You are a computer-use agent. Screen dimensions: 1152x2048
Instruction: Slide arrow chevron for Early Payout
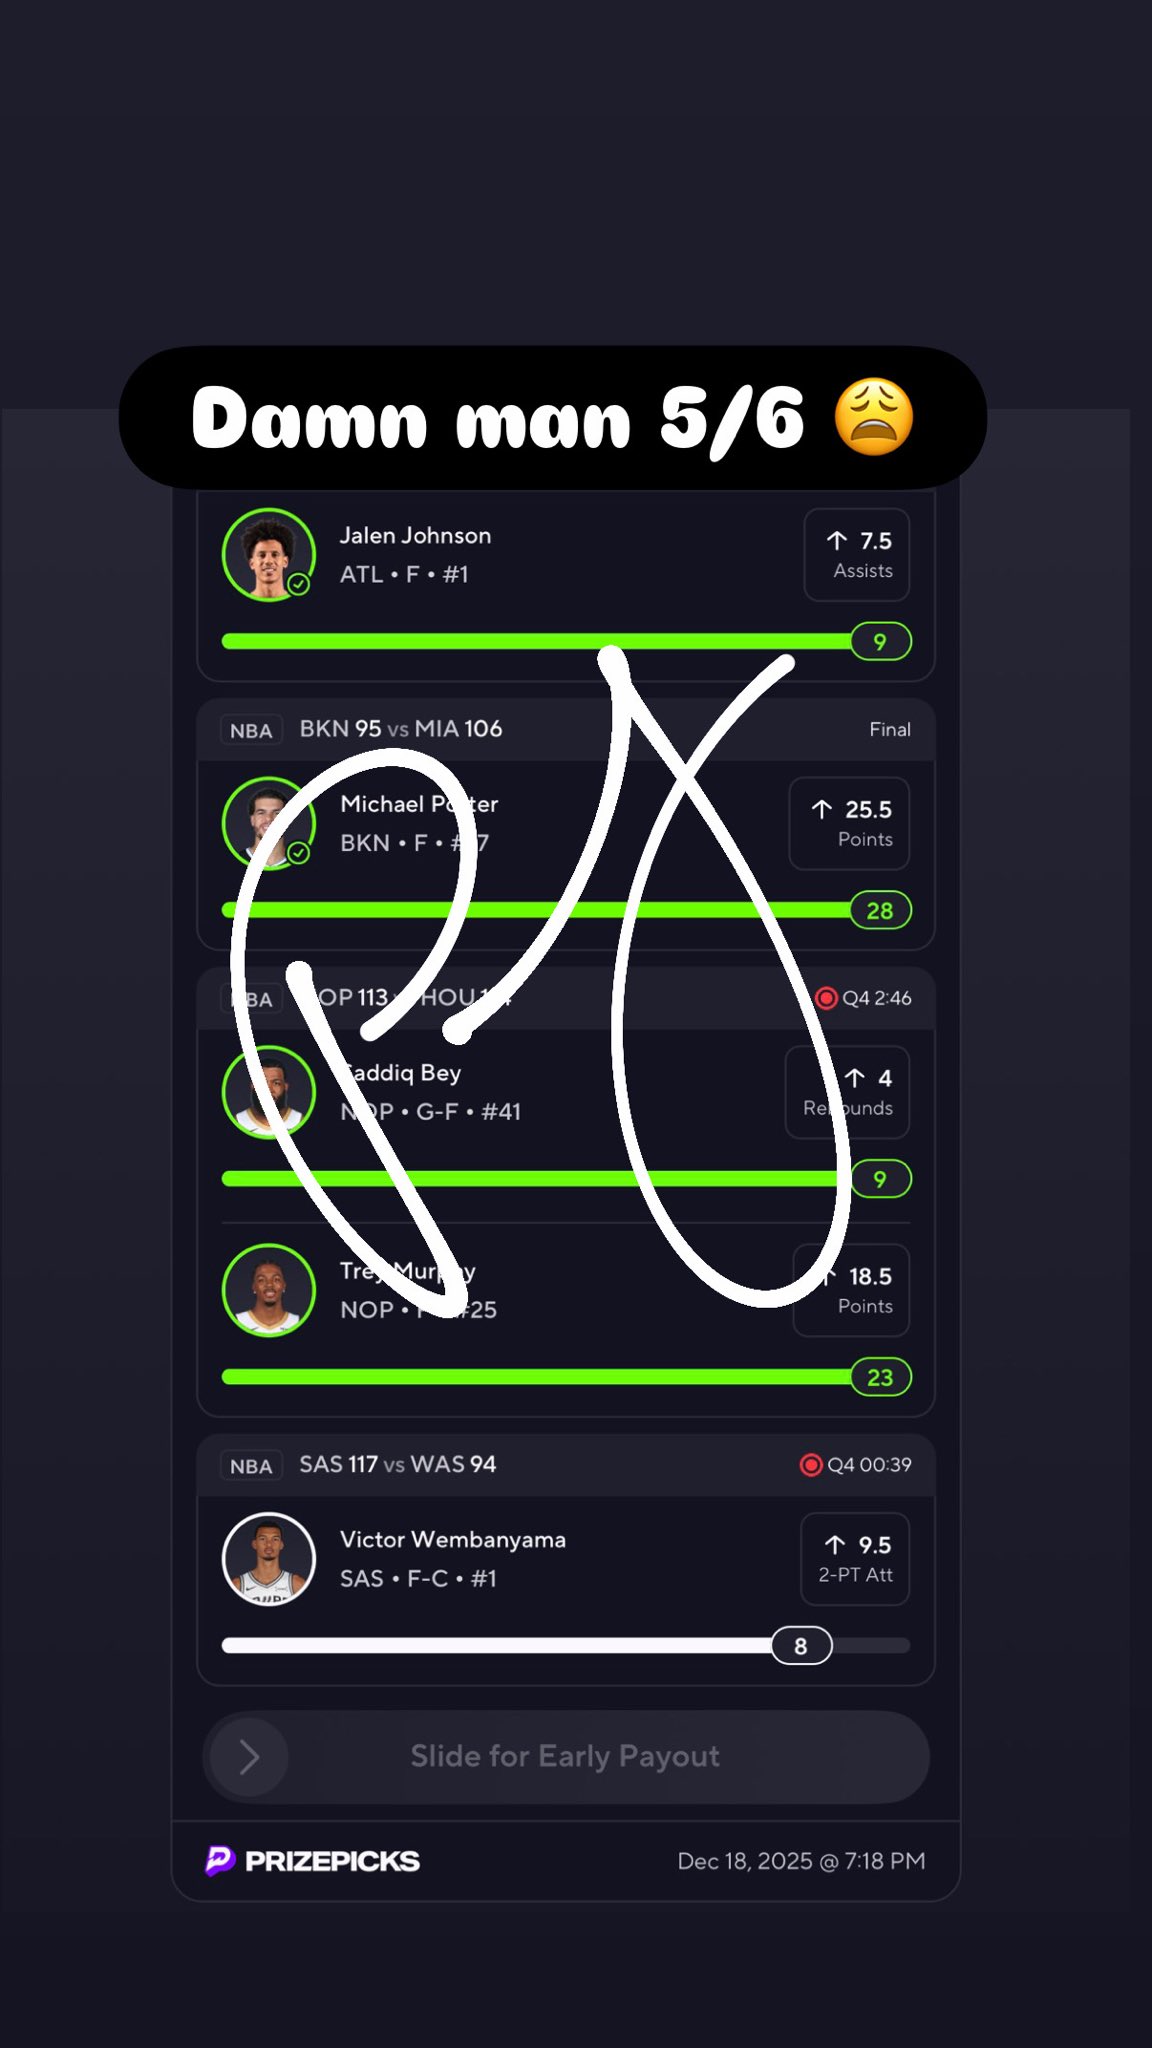tap(250, 1757)
